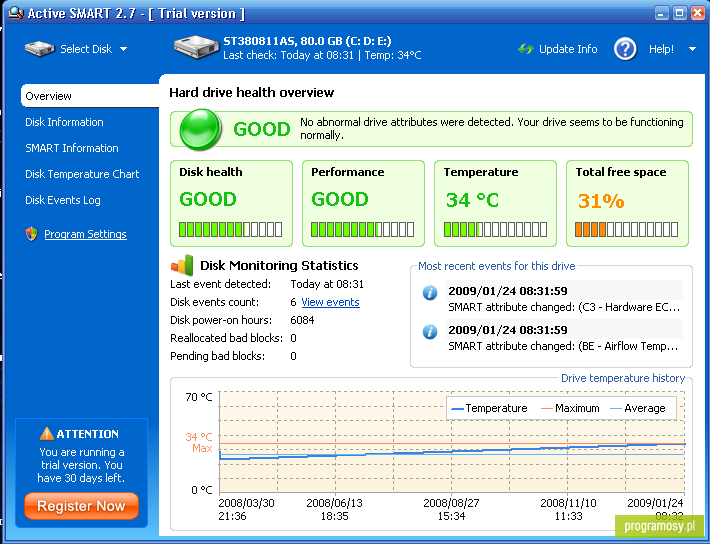Screen dimensions: 710x544
Task: Minimize the Active SMART window
Action: [662, 13]
